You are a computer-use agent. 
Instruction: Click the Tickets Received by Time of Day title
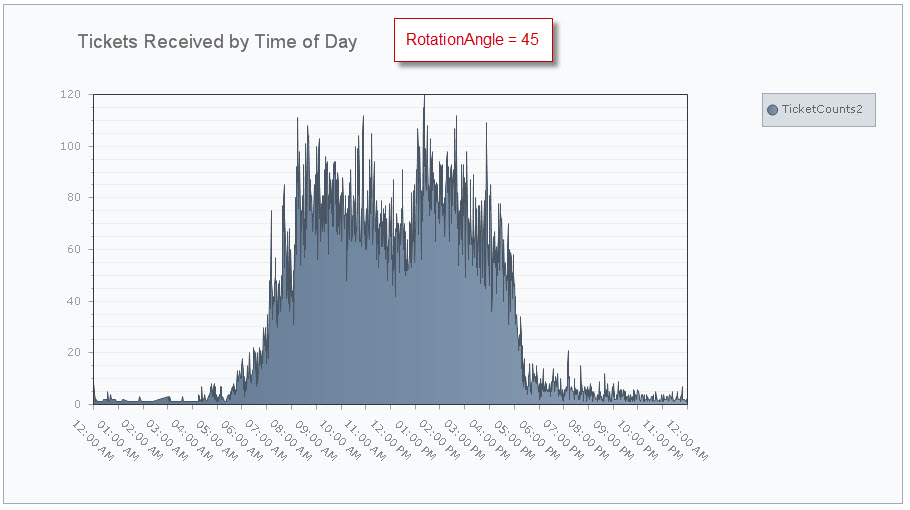(x=217, y=42)
